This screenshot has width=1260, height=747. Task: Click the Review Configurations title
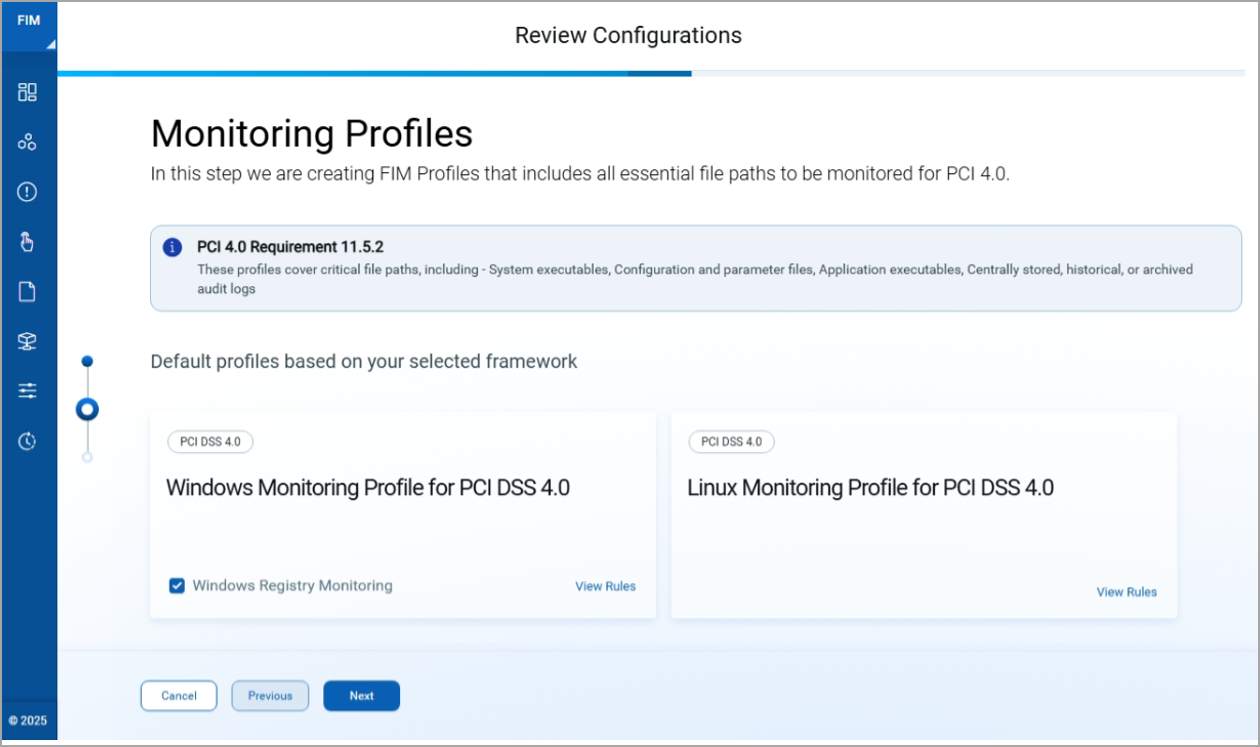pyautogui.click(x=628, y=36)
